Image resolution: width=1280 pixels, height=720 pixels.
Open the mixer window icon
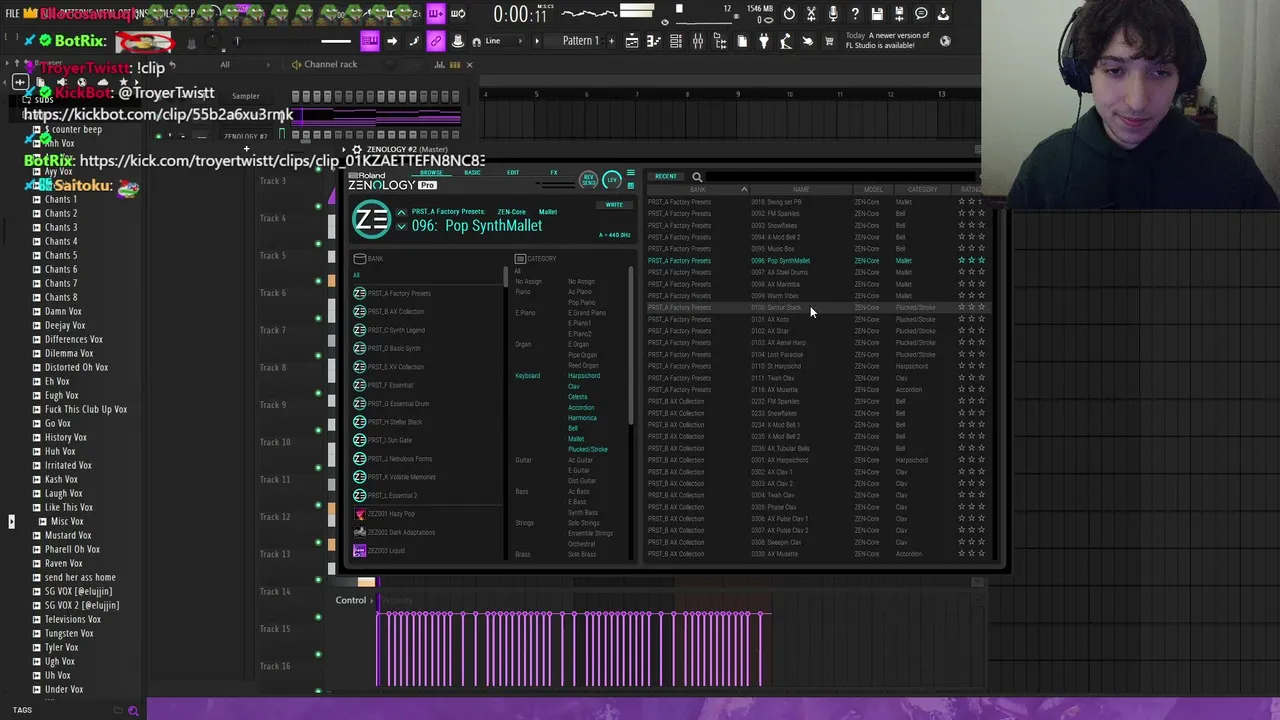tap(698, 41)
